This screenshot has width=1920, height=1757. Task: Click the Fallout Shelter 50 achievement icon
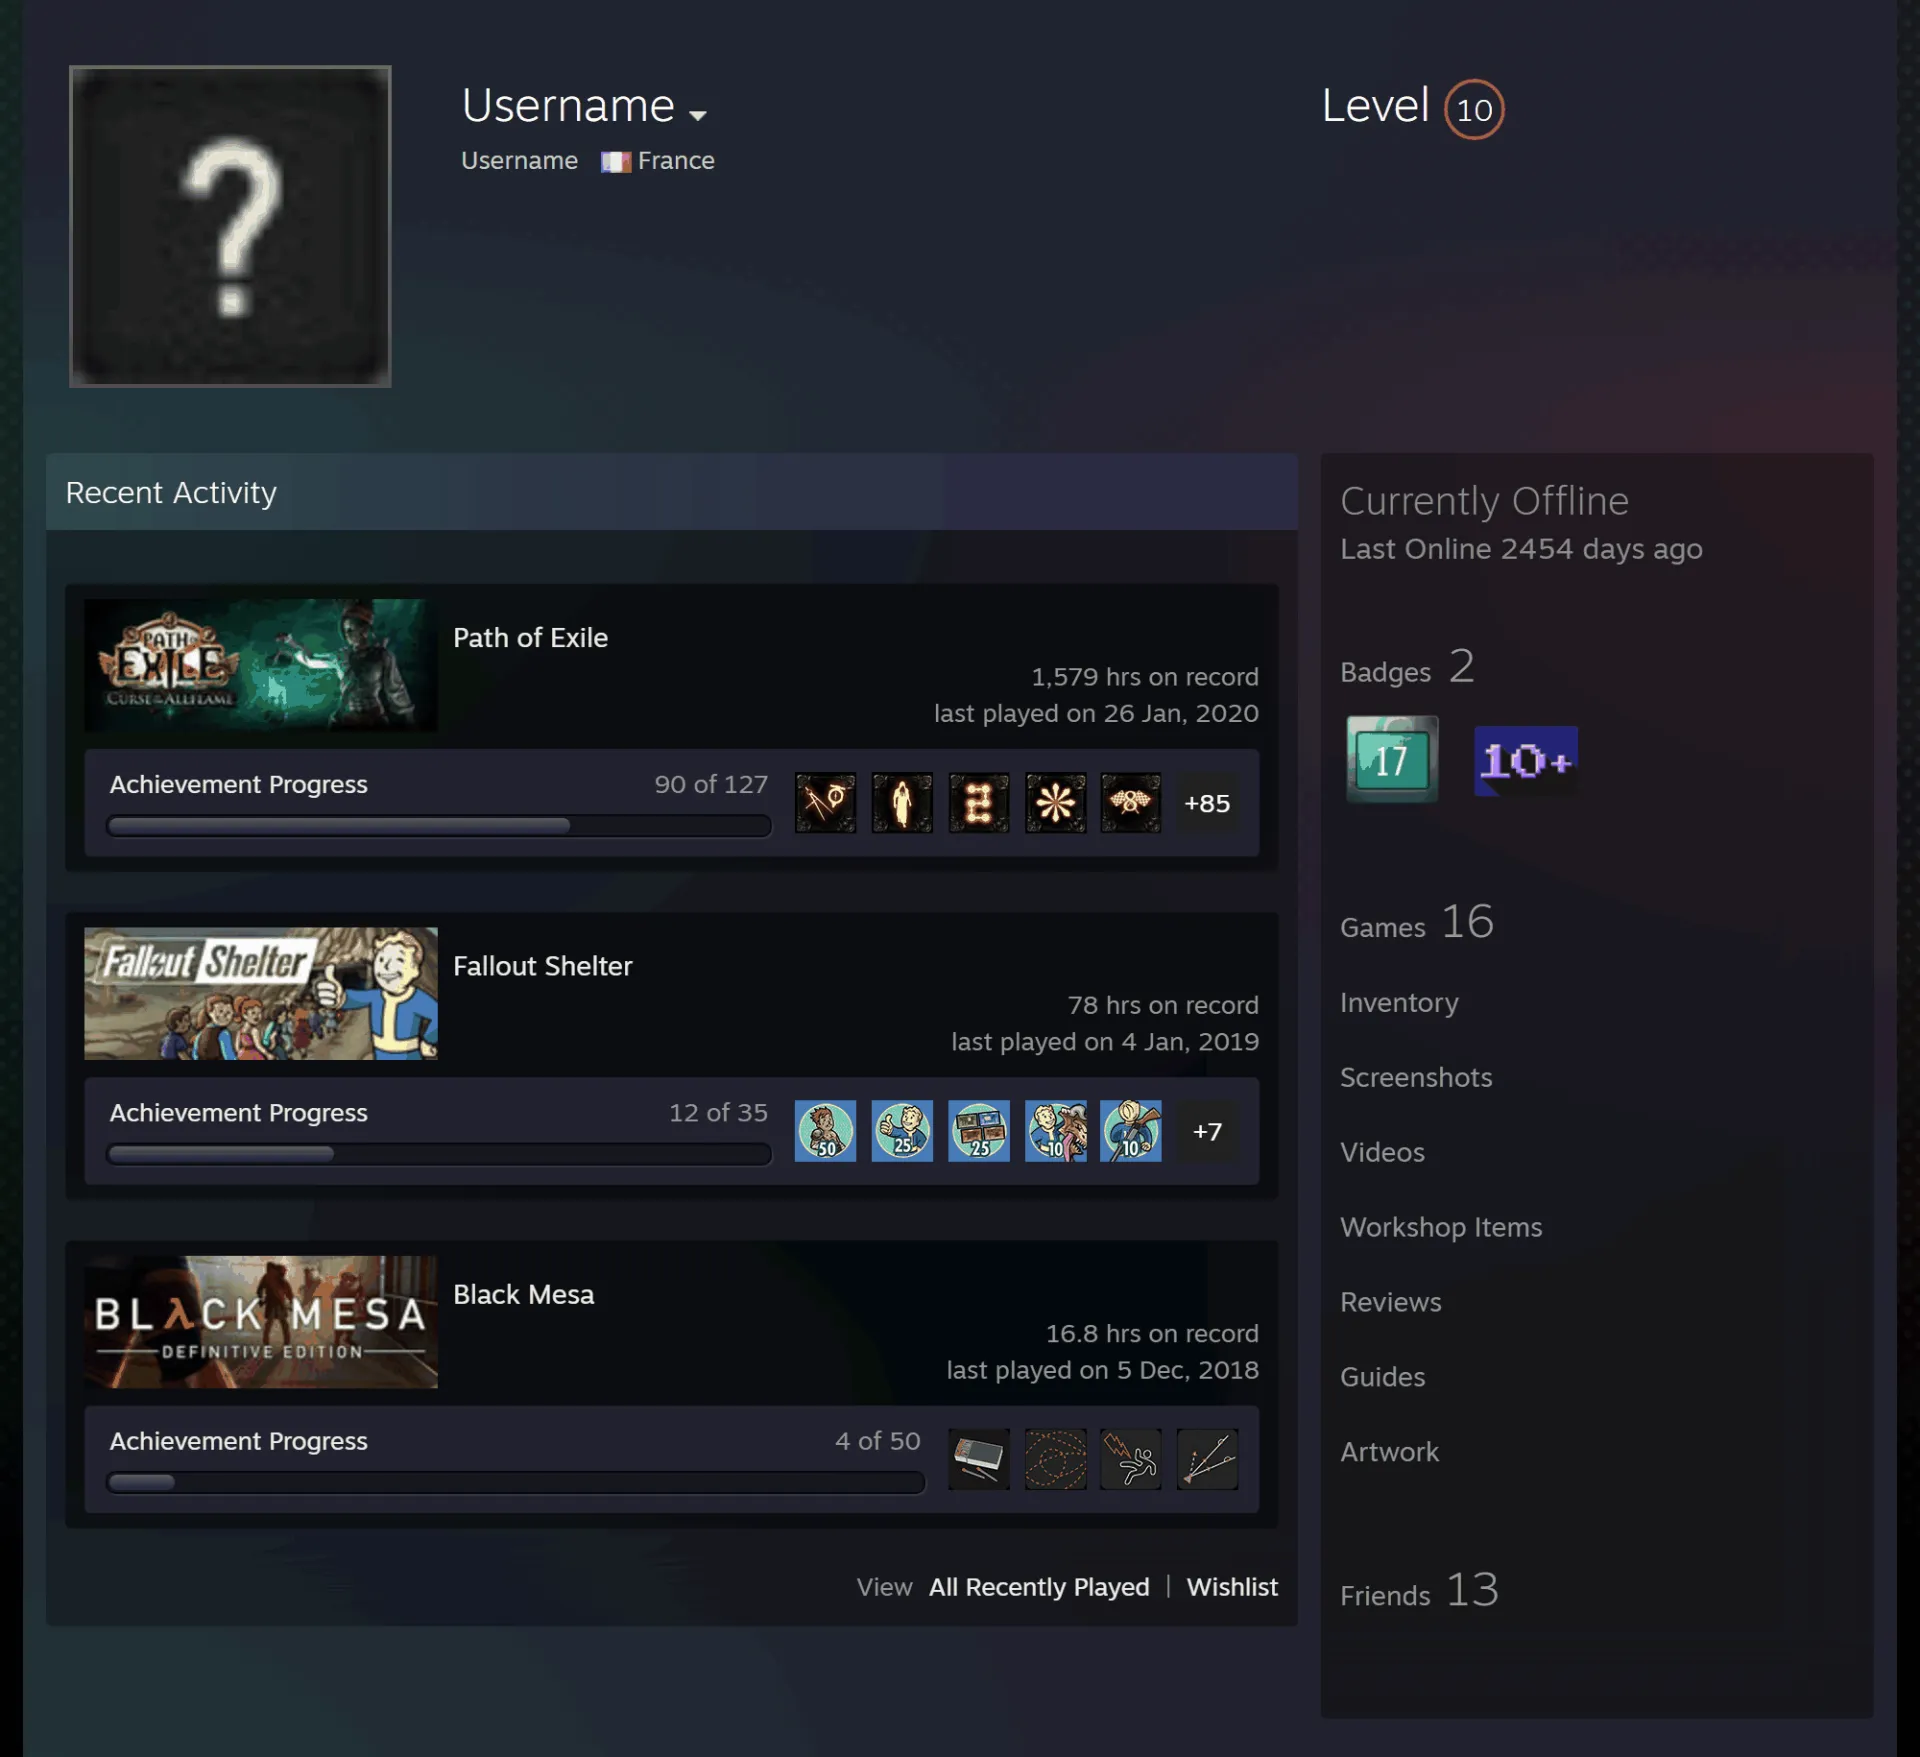click(825, 1131)
